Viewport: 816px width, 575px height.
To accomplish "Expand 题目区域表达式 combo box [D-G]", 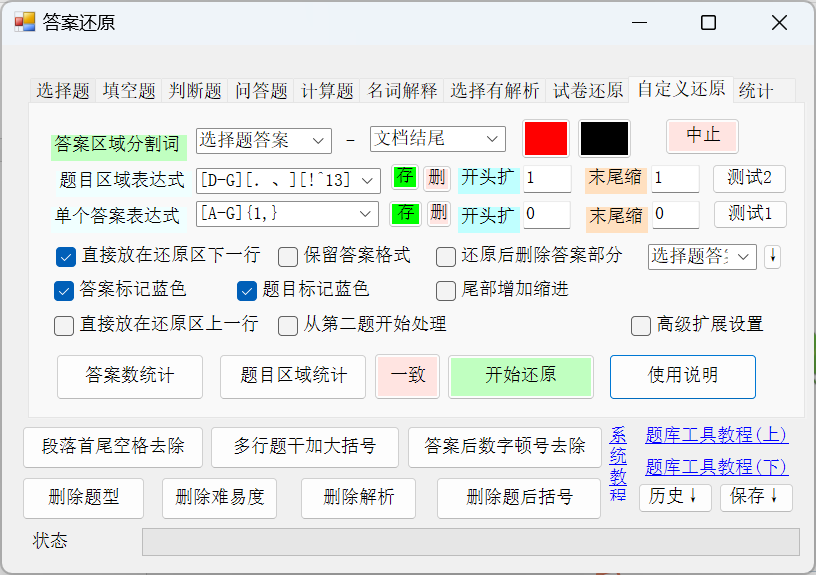I will pyautogui.click(x=288, y=181).
